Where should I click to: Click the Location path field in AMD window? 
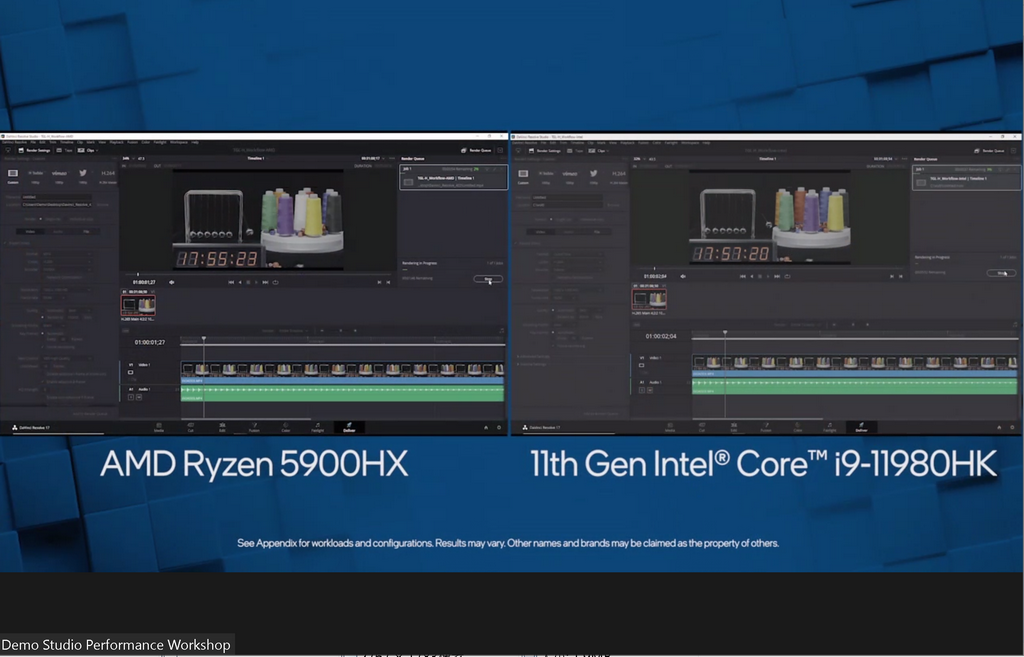(x=57, y=204)
